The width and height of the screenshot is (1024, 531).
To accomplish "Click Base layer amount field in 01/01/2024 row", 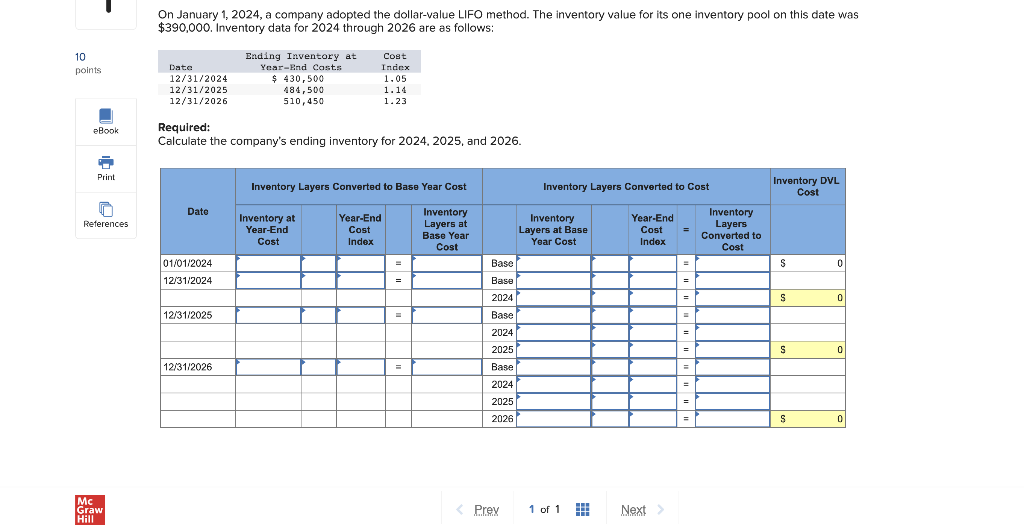I will pos(554,263).
